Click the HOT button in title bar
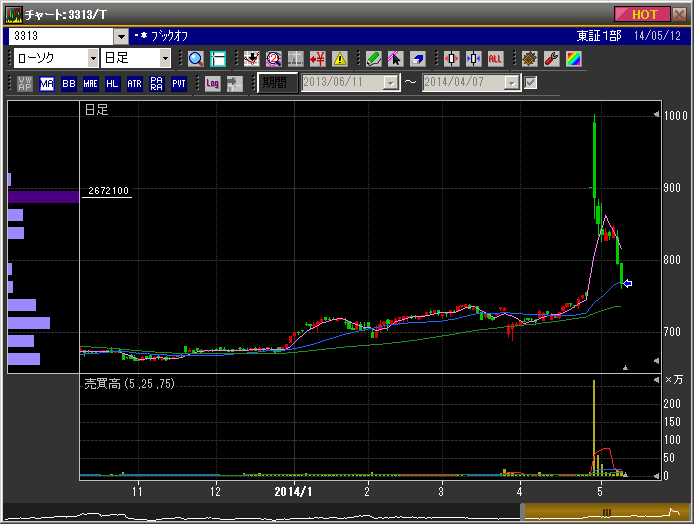The width and height of the screenshot is (694, 524). pos(643,14)
